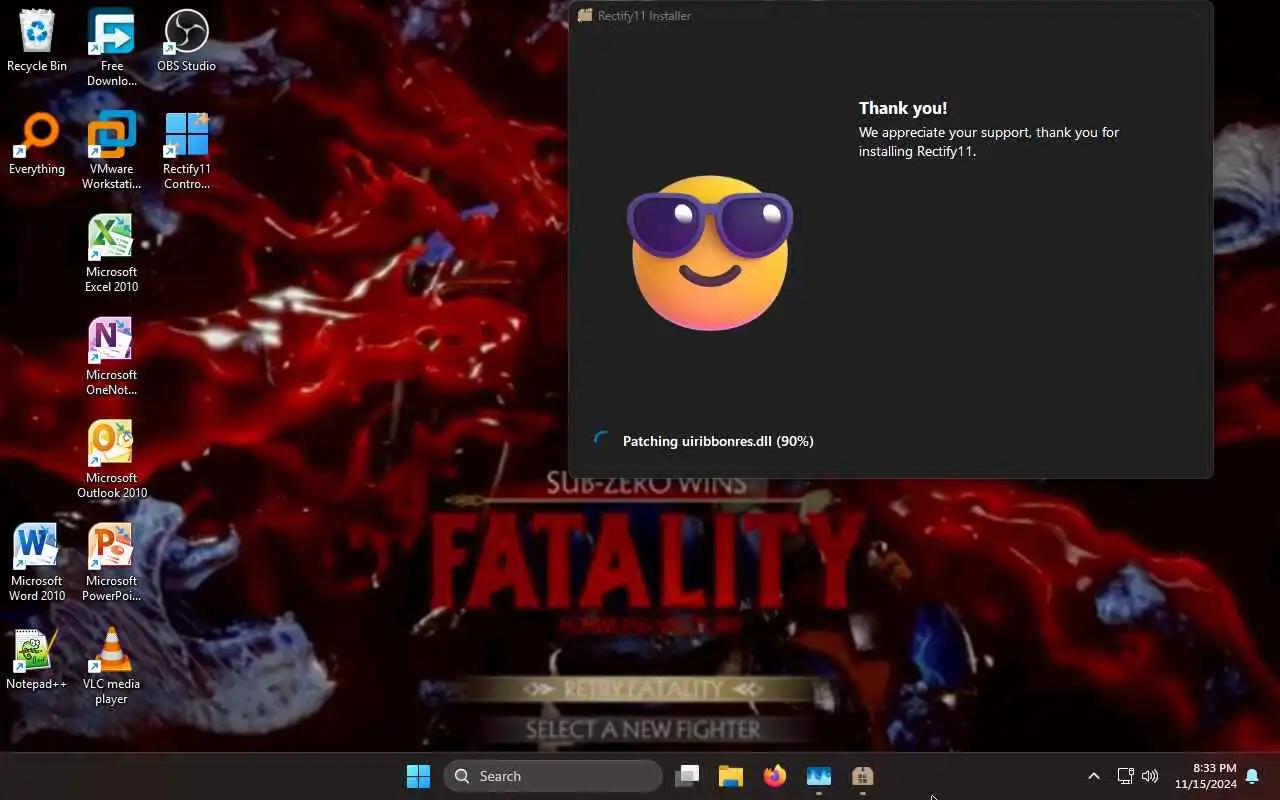Select the VLC media player shortcut
Image resolution: width=1280 pixels, height=800 pixels.
click(x=111, y=666)
